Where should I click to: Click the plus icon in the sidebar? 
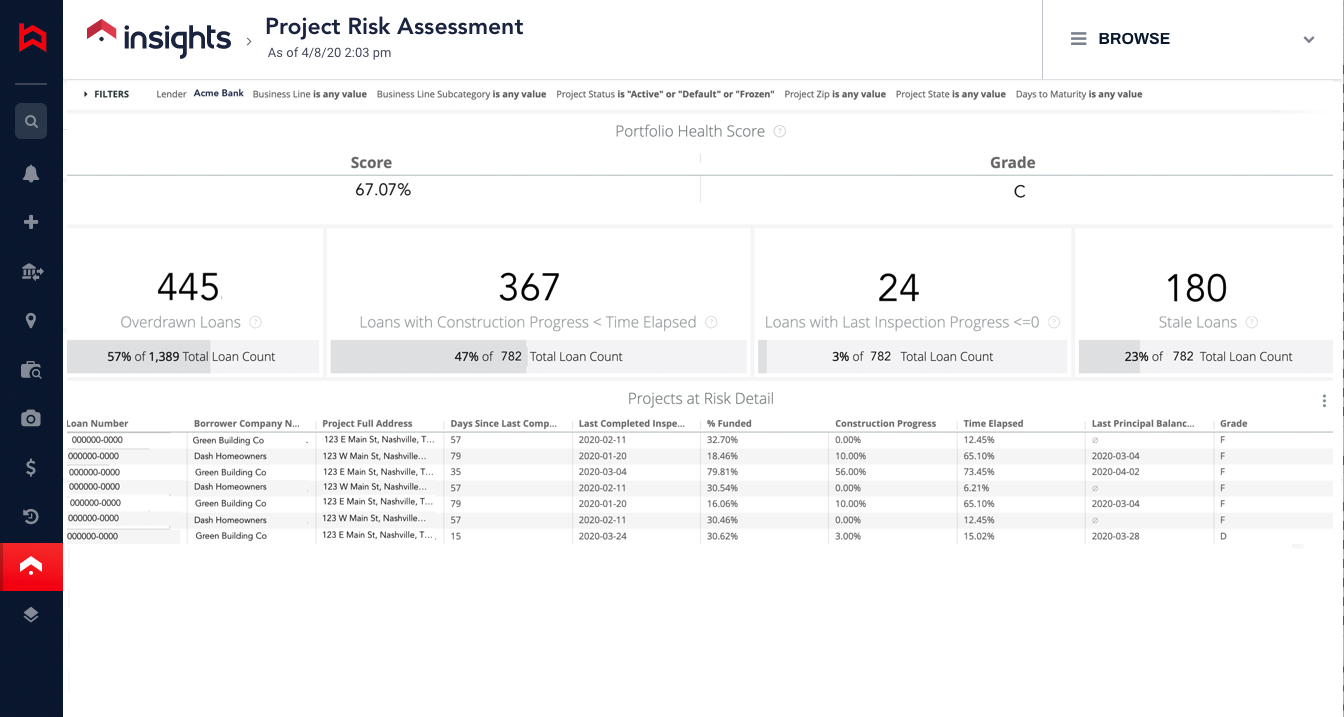click(x=31, y=222)
